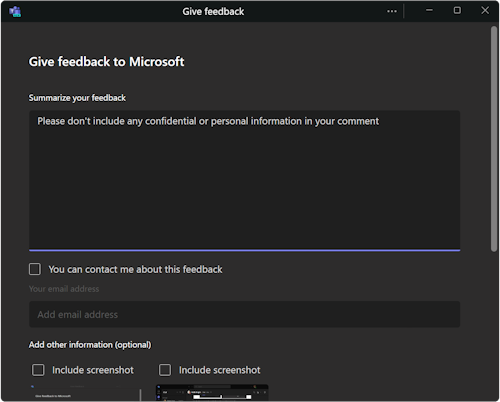Click the 'Your email address' label
Screen dimensions: 500x402
pyautogui.click(x=64, y=289)
